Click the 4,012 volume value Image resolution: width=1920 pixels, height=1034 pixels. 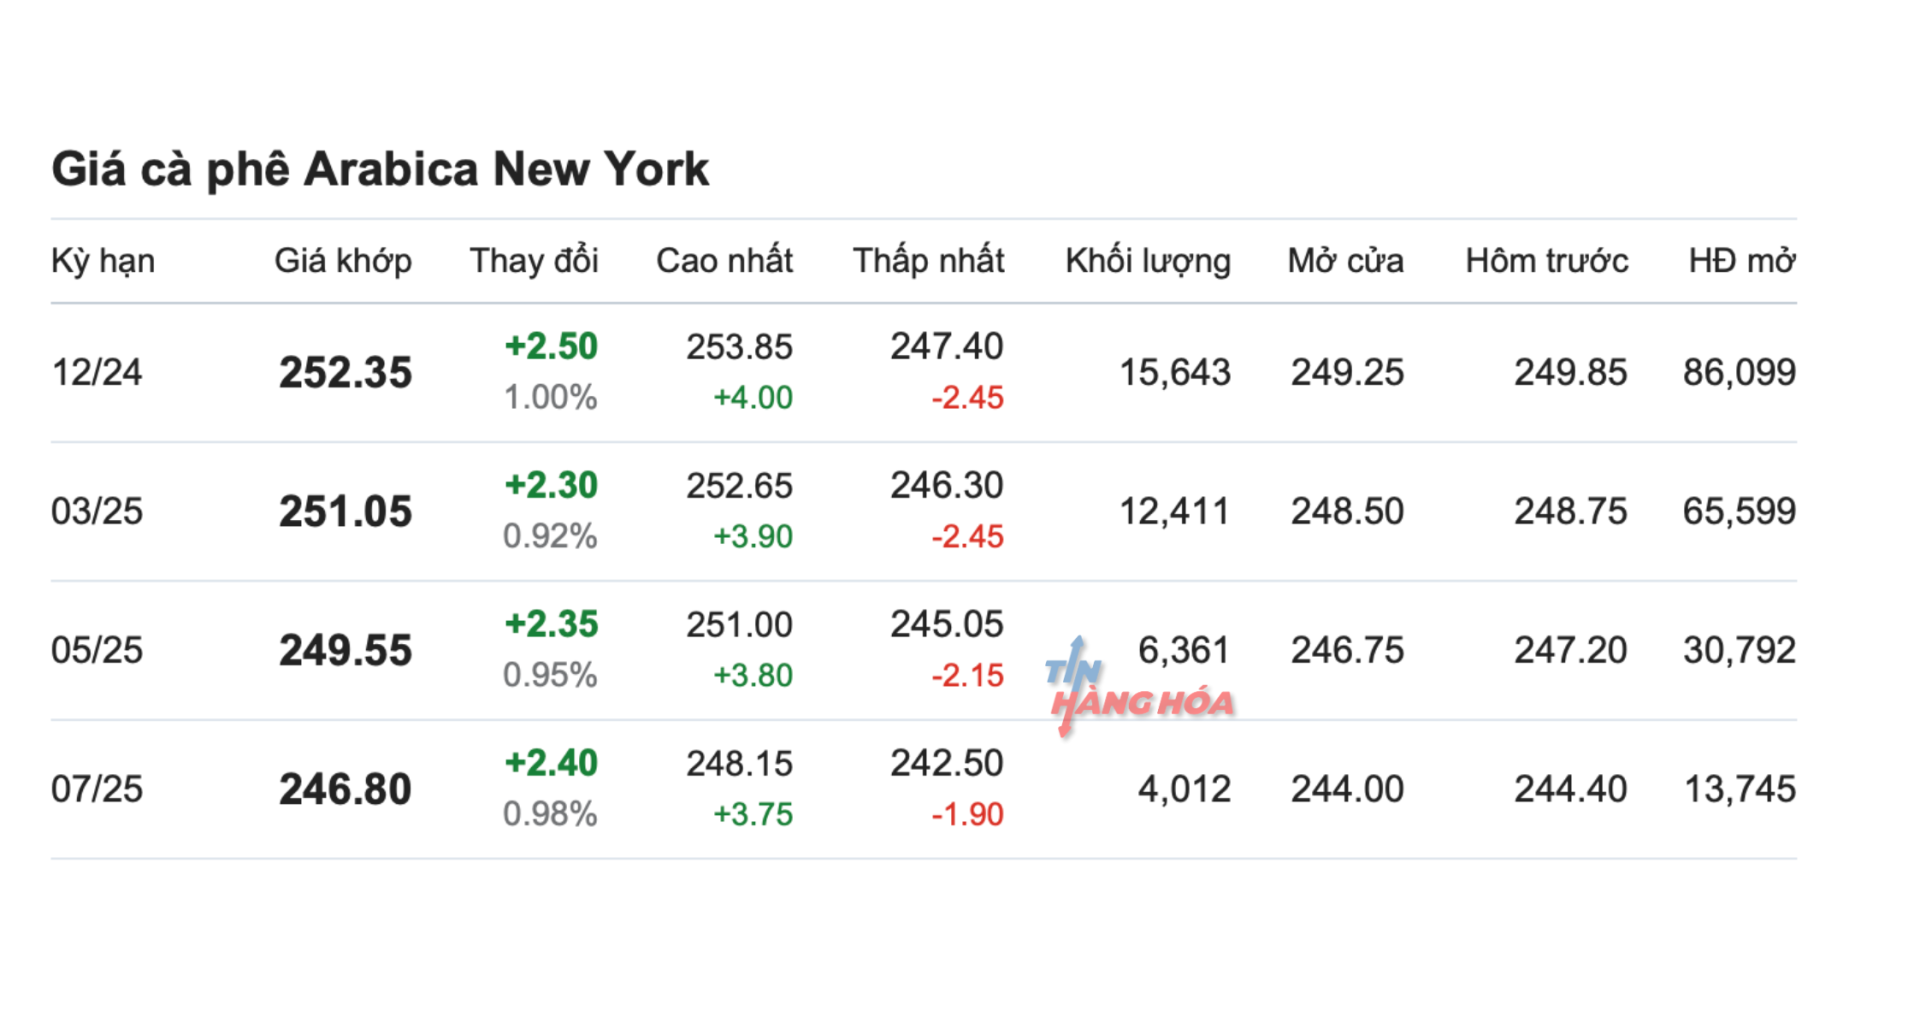pos(1184,790)
